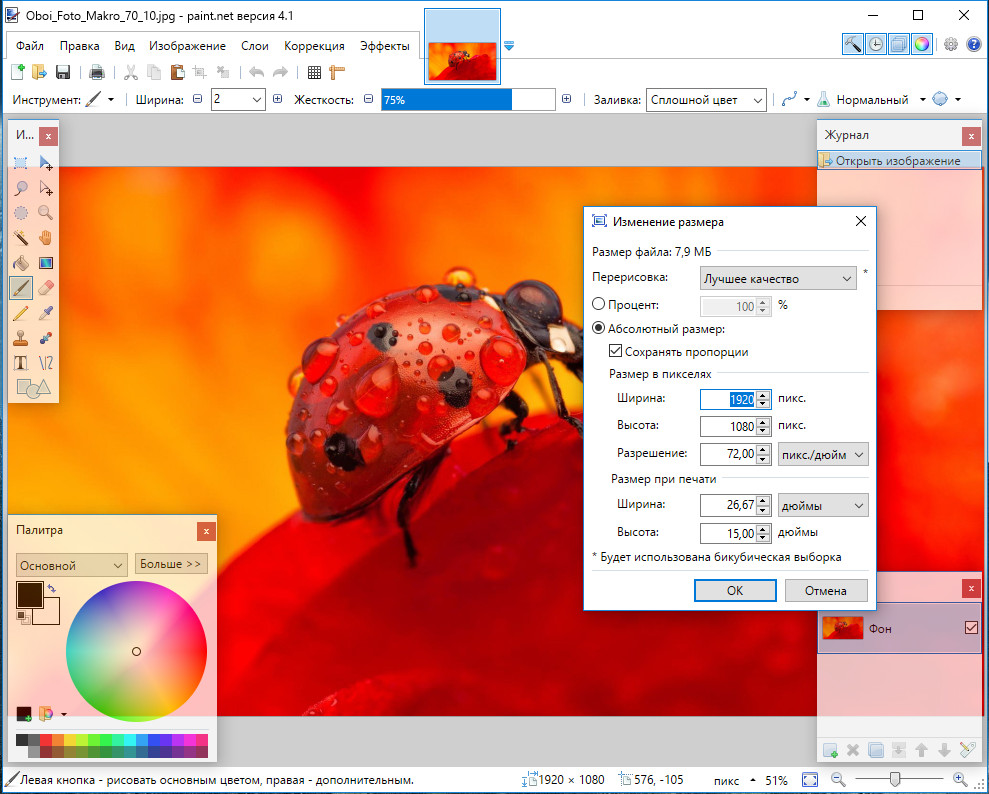Toggle the Сохранять пропорции checkbox
The width and height of the screenshot is (989, 794).
pyautogui.click(x=616, y=352)
